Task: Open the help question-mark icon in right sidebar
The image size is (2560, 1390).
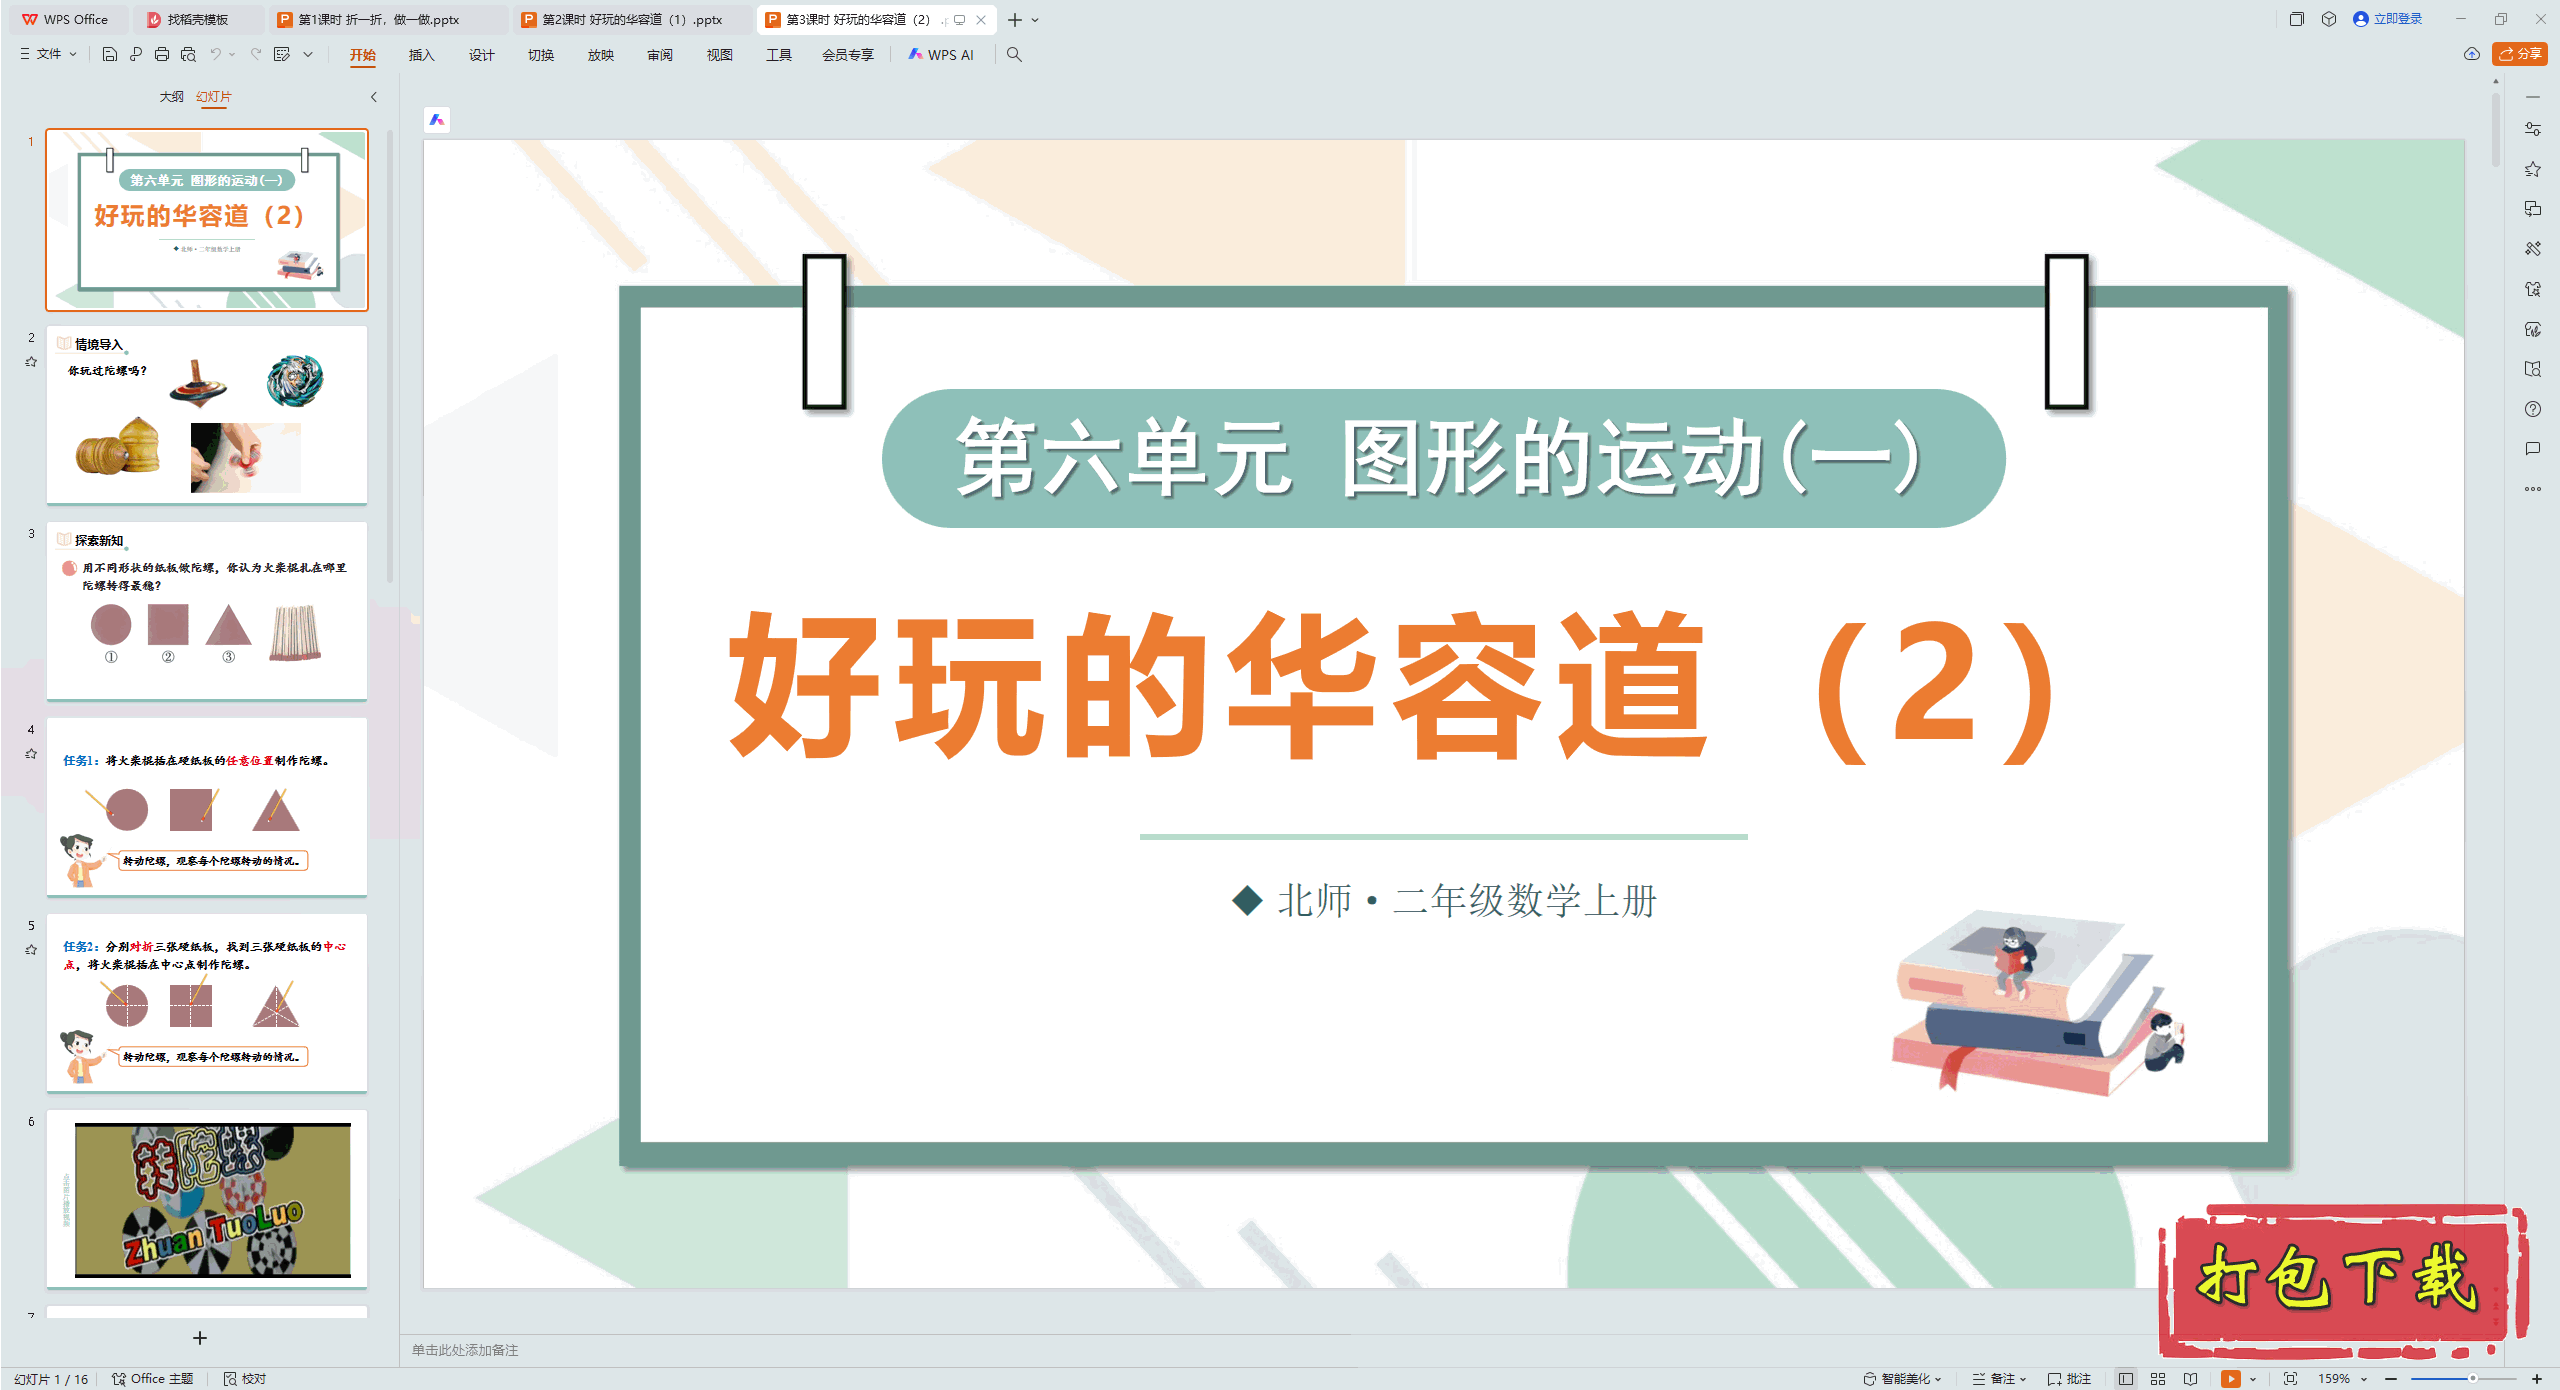Action: click(x=2532, y=409)
